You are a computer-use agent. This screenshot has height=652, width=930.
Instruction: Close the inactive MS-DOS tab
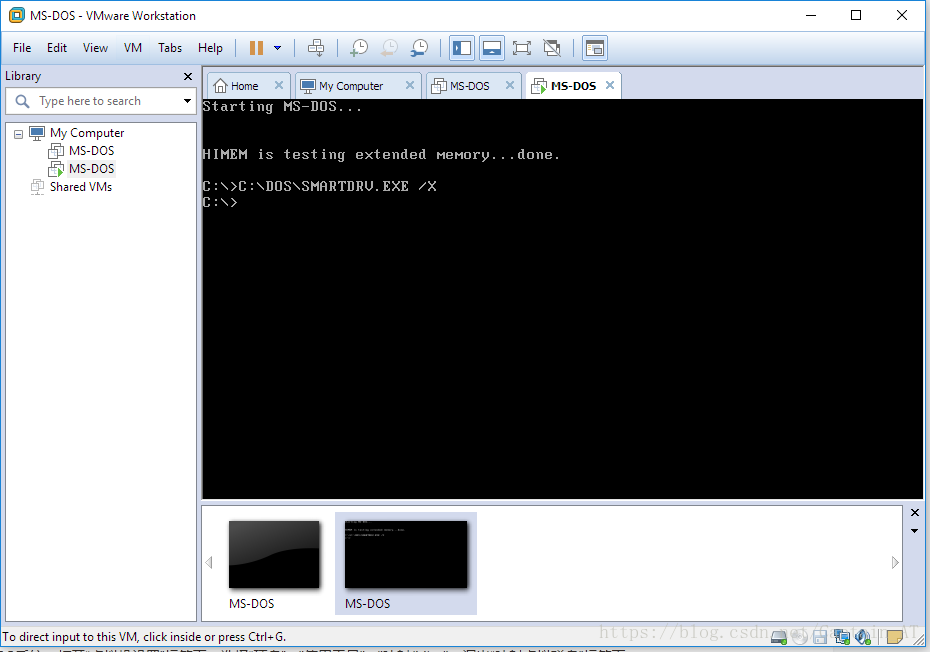(x=510, y=85)
